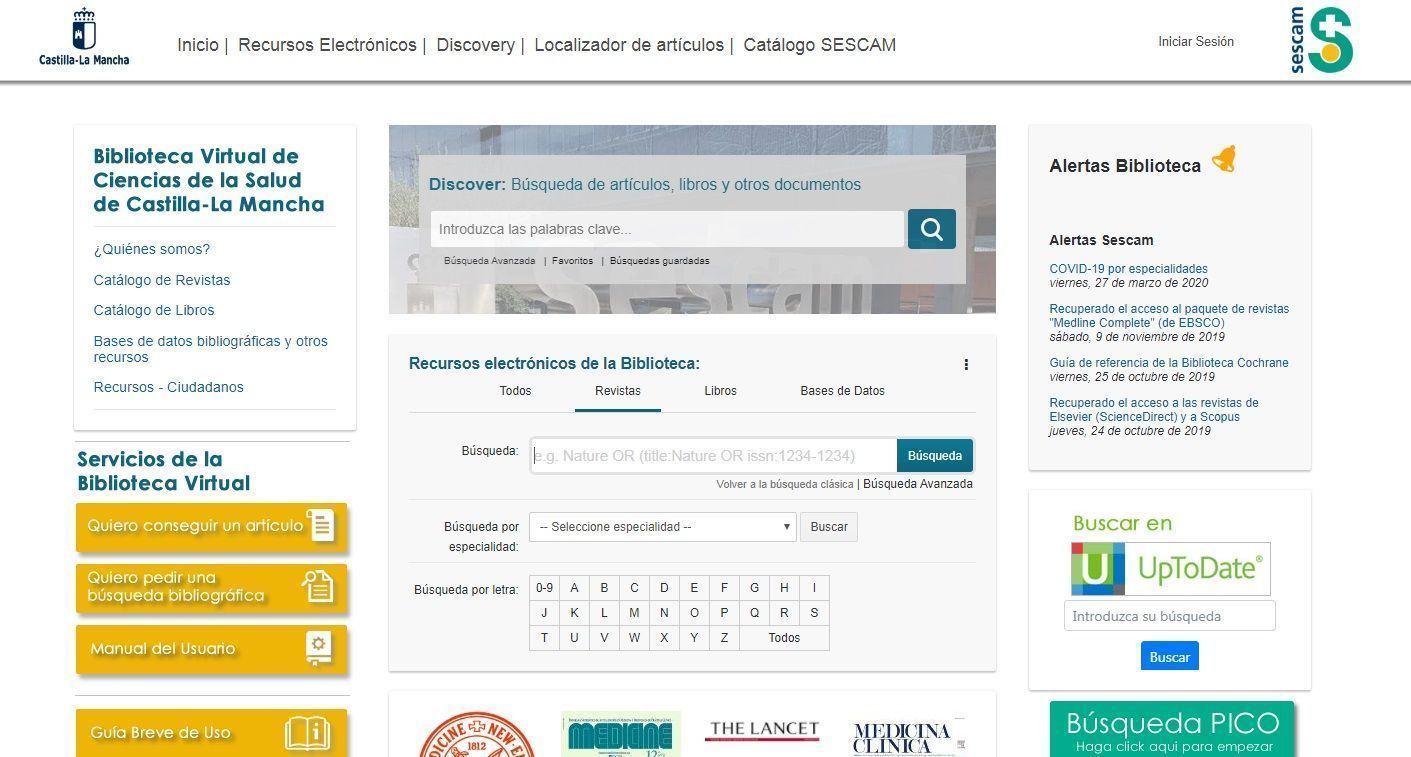This screenshot has height=757, width=1411.
Task: Open the Búsqueda Avanzada link under Discover
Action: point(490,261)
